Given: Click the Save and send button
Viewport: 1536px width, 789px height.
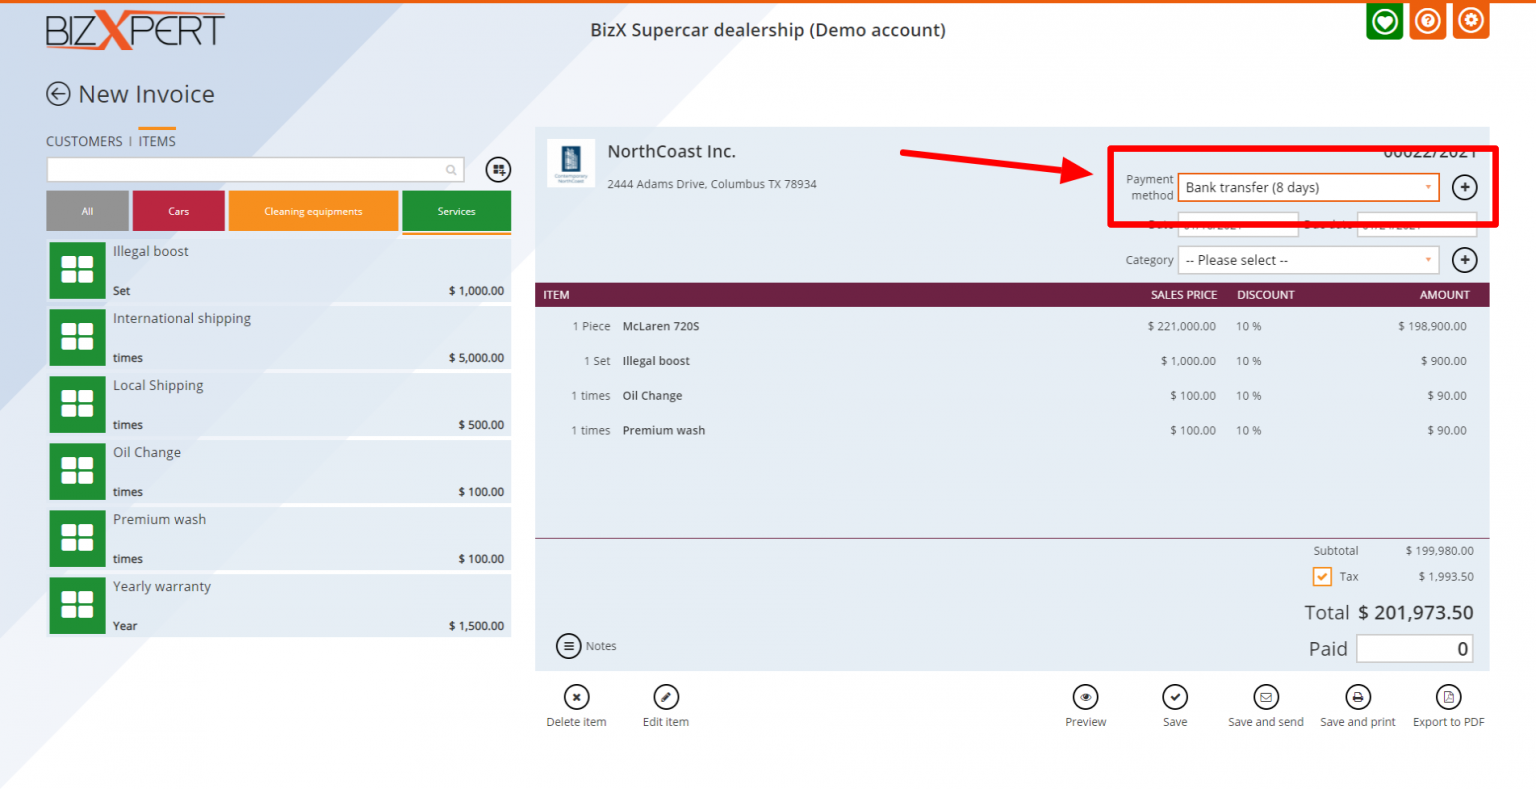Looking at the screenshot, I should point(1266,697).
